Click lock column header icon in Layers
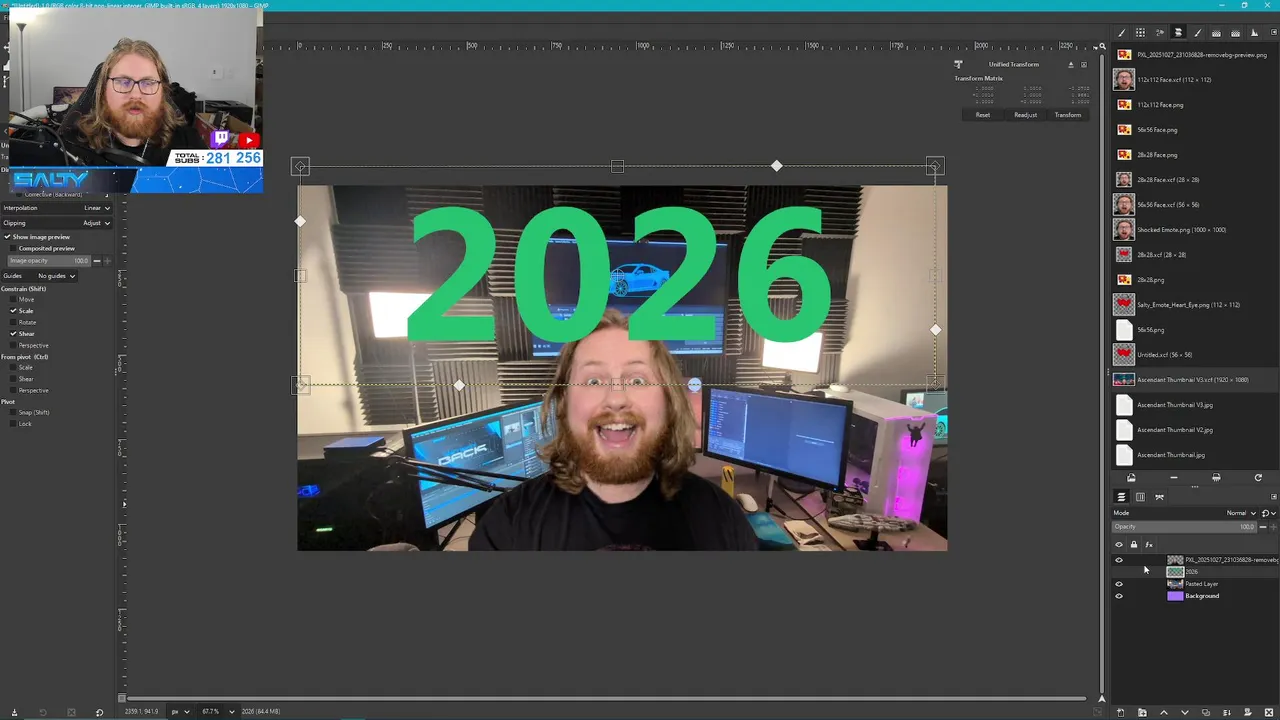 click(1133, 545)
